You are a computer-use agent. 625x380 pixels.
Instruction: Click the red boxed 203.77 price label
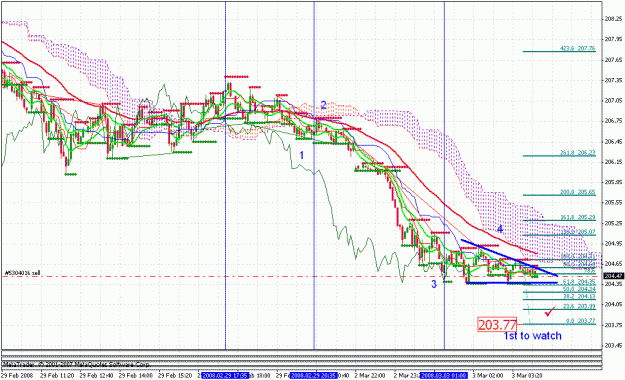[497, 325]
